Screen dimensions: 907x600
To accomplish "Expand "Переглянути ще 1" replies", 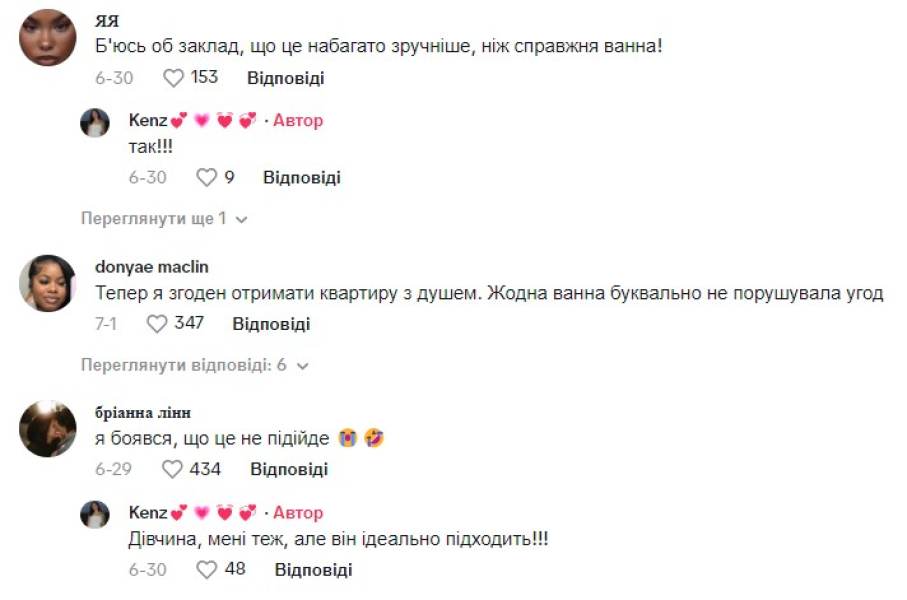I will pos(164,218).
